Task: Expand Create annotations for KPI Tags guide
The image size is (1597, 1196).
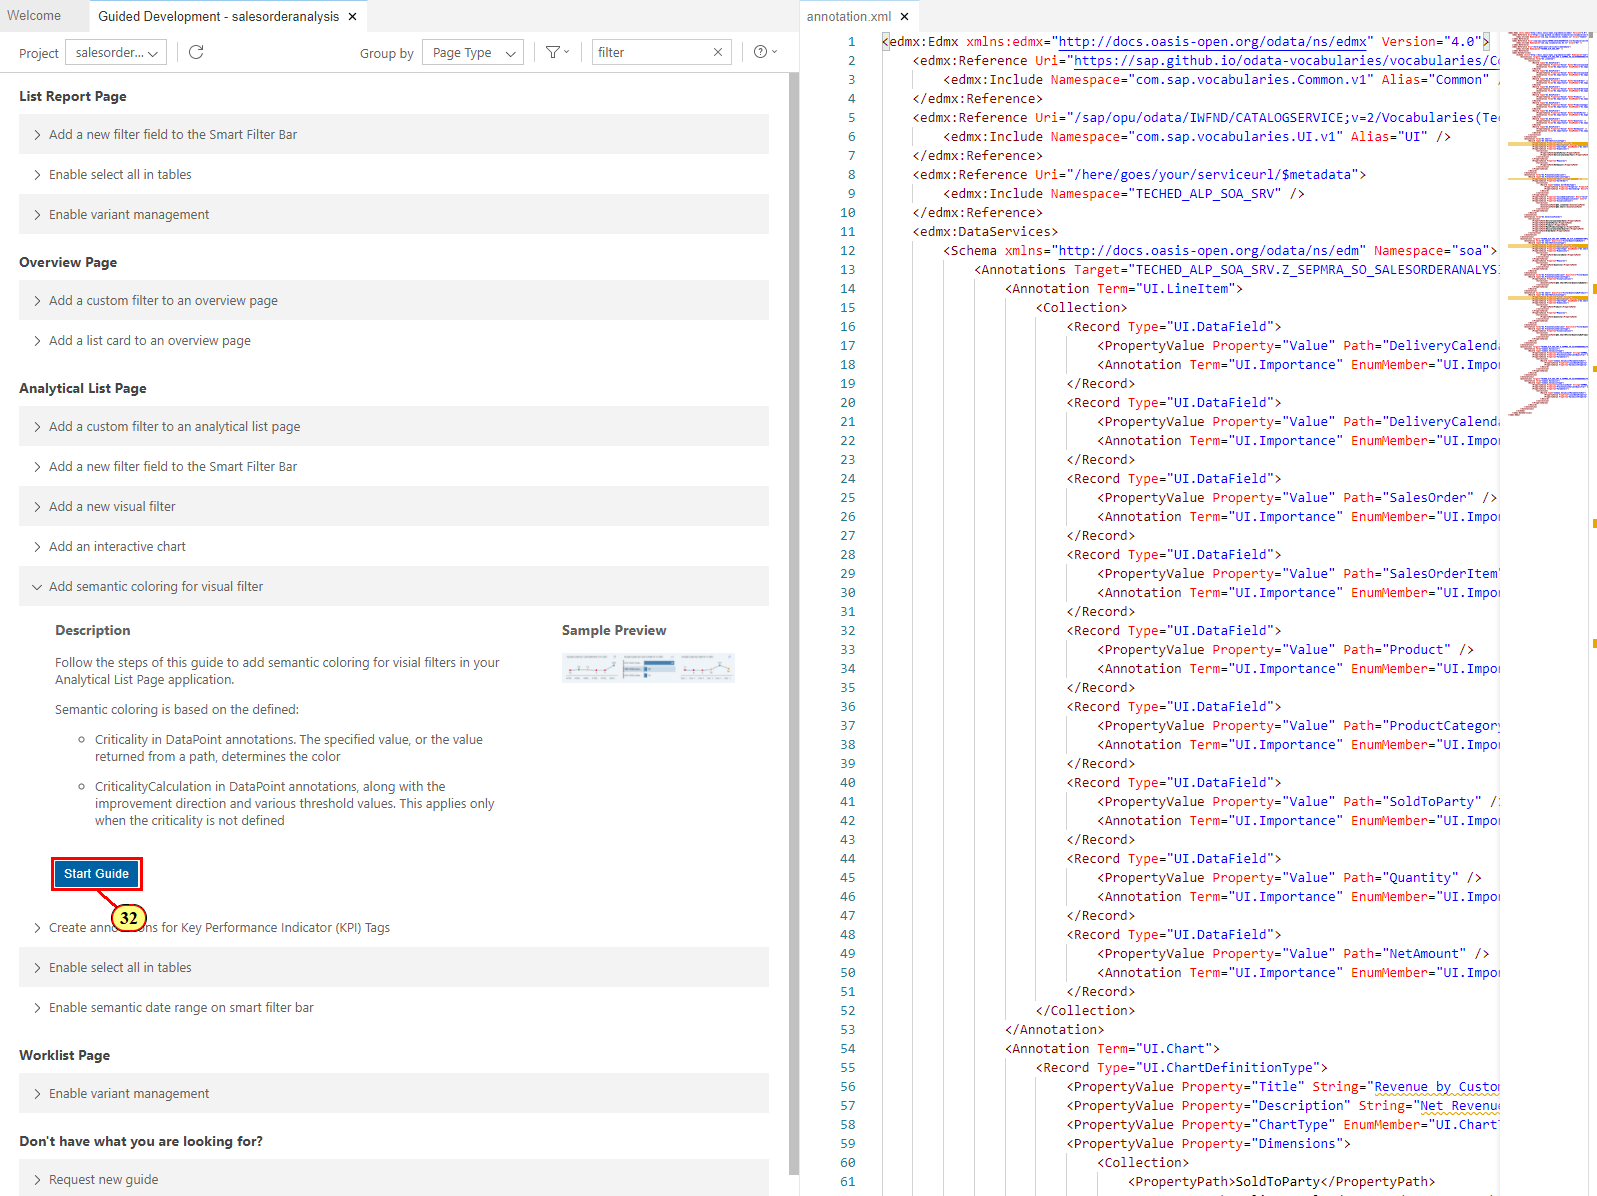Action: (394, 927)
